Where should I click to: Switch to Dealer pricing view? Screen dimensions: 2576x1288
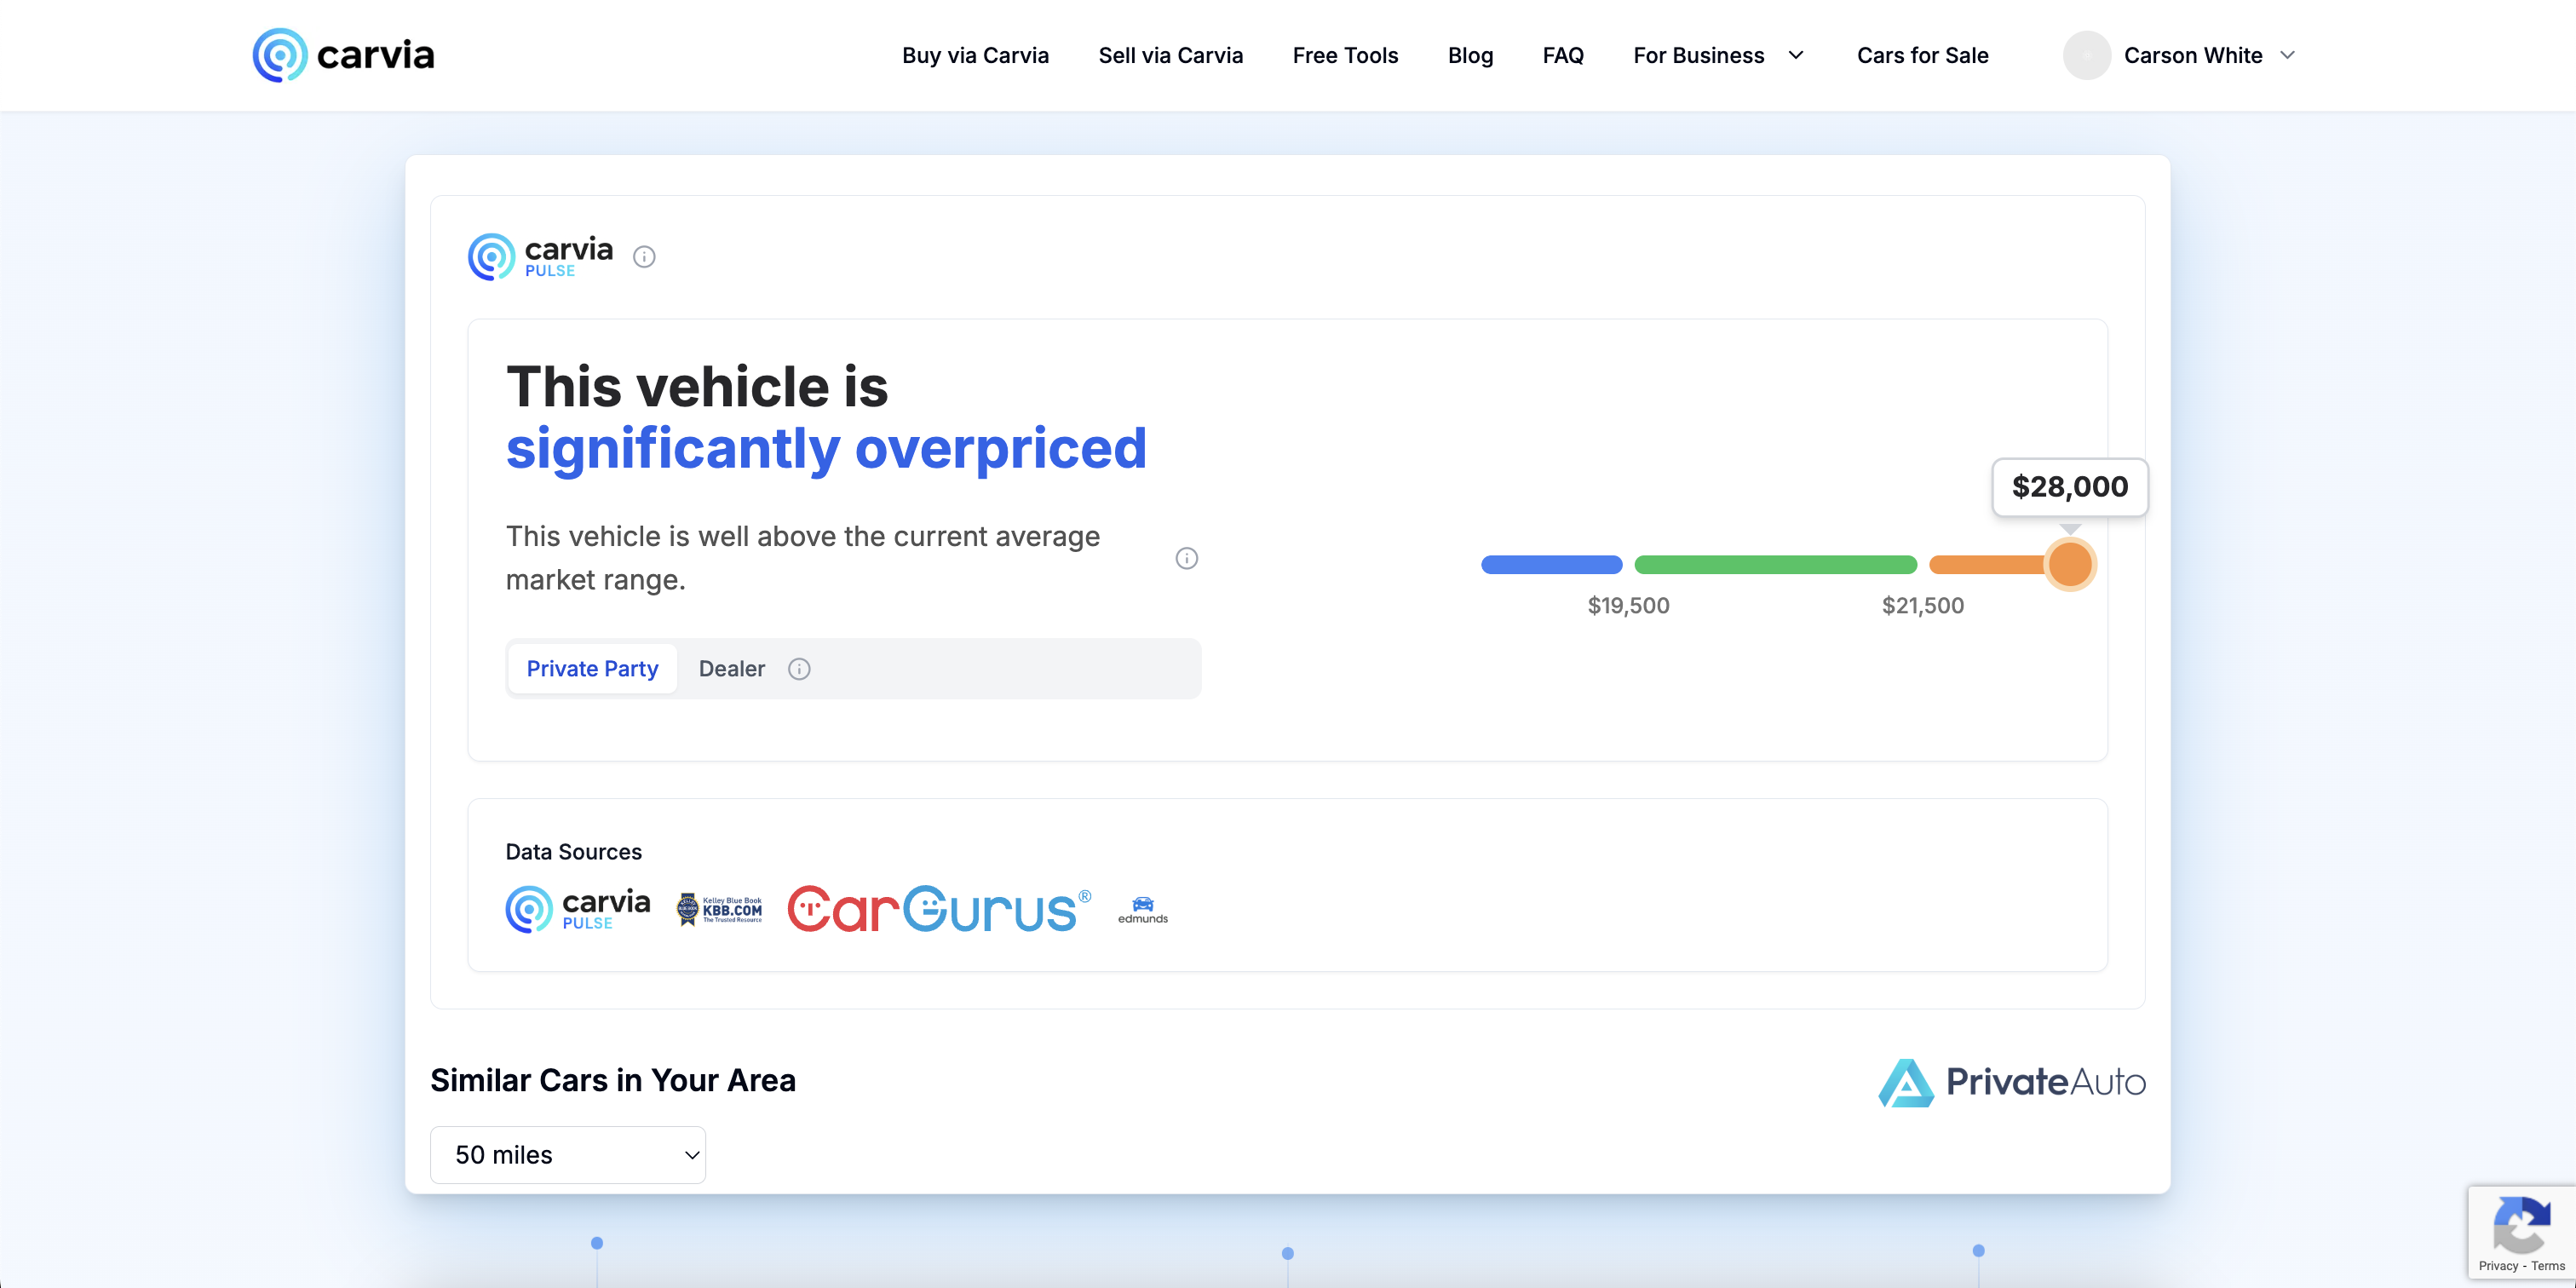[x=731, y=669]
